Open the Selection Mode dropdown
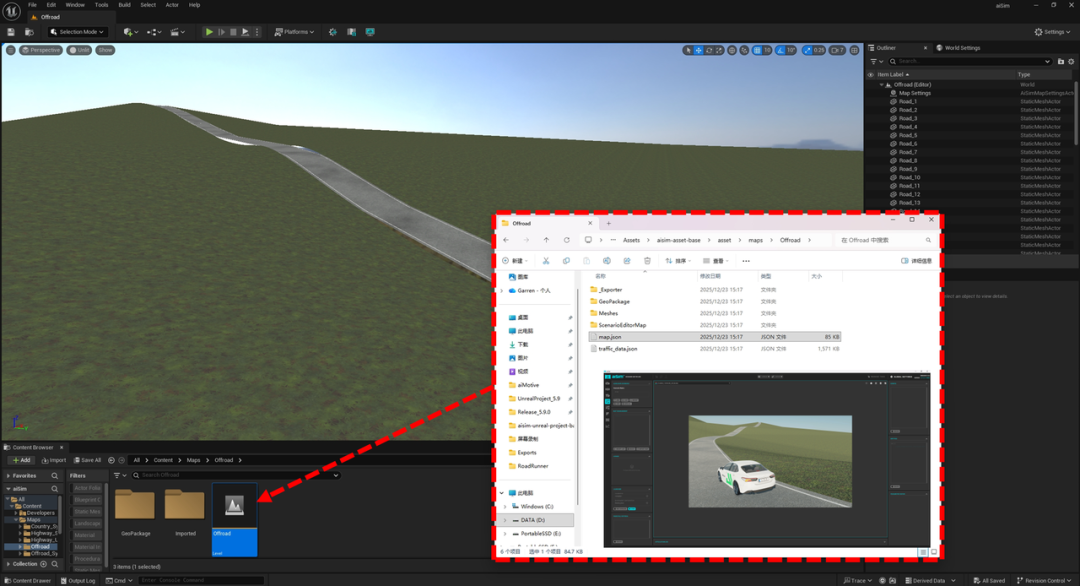Viewport: 1080px width, 586px height. coord(79,32)
